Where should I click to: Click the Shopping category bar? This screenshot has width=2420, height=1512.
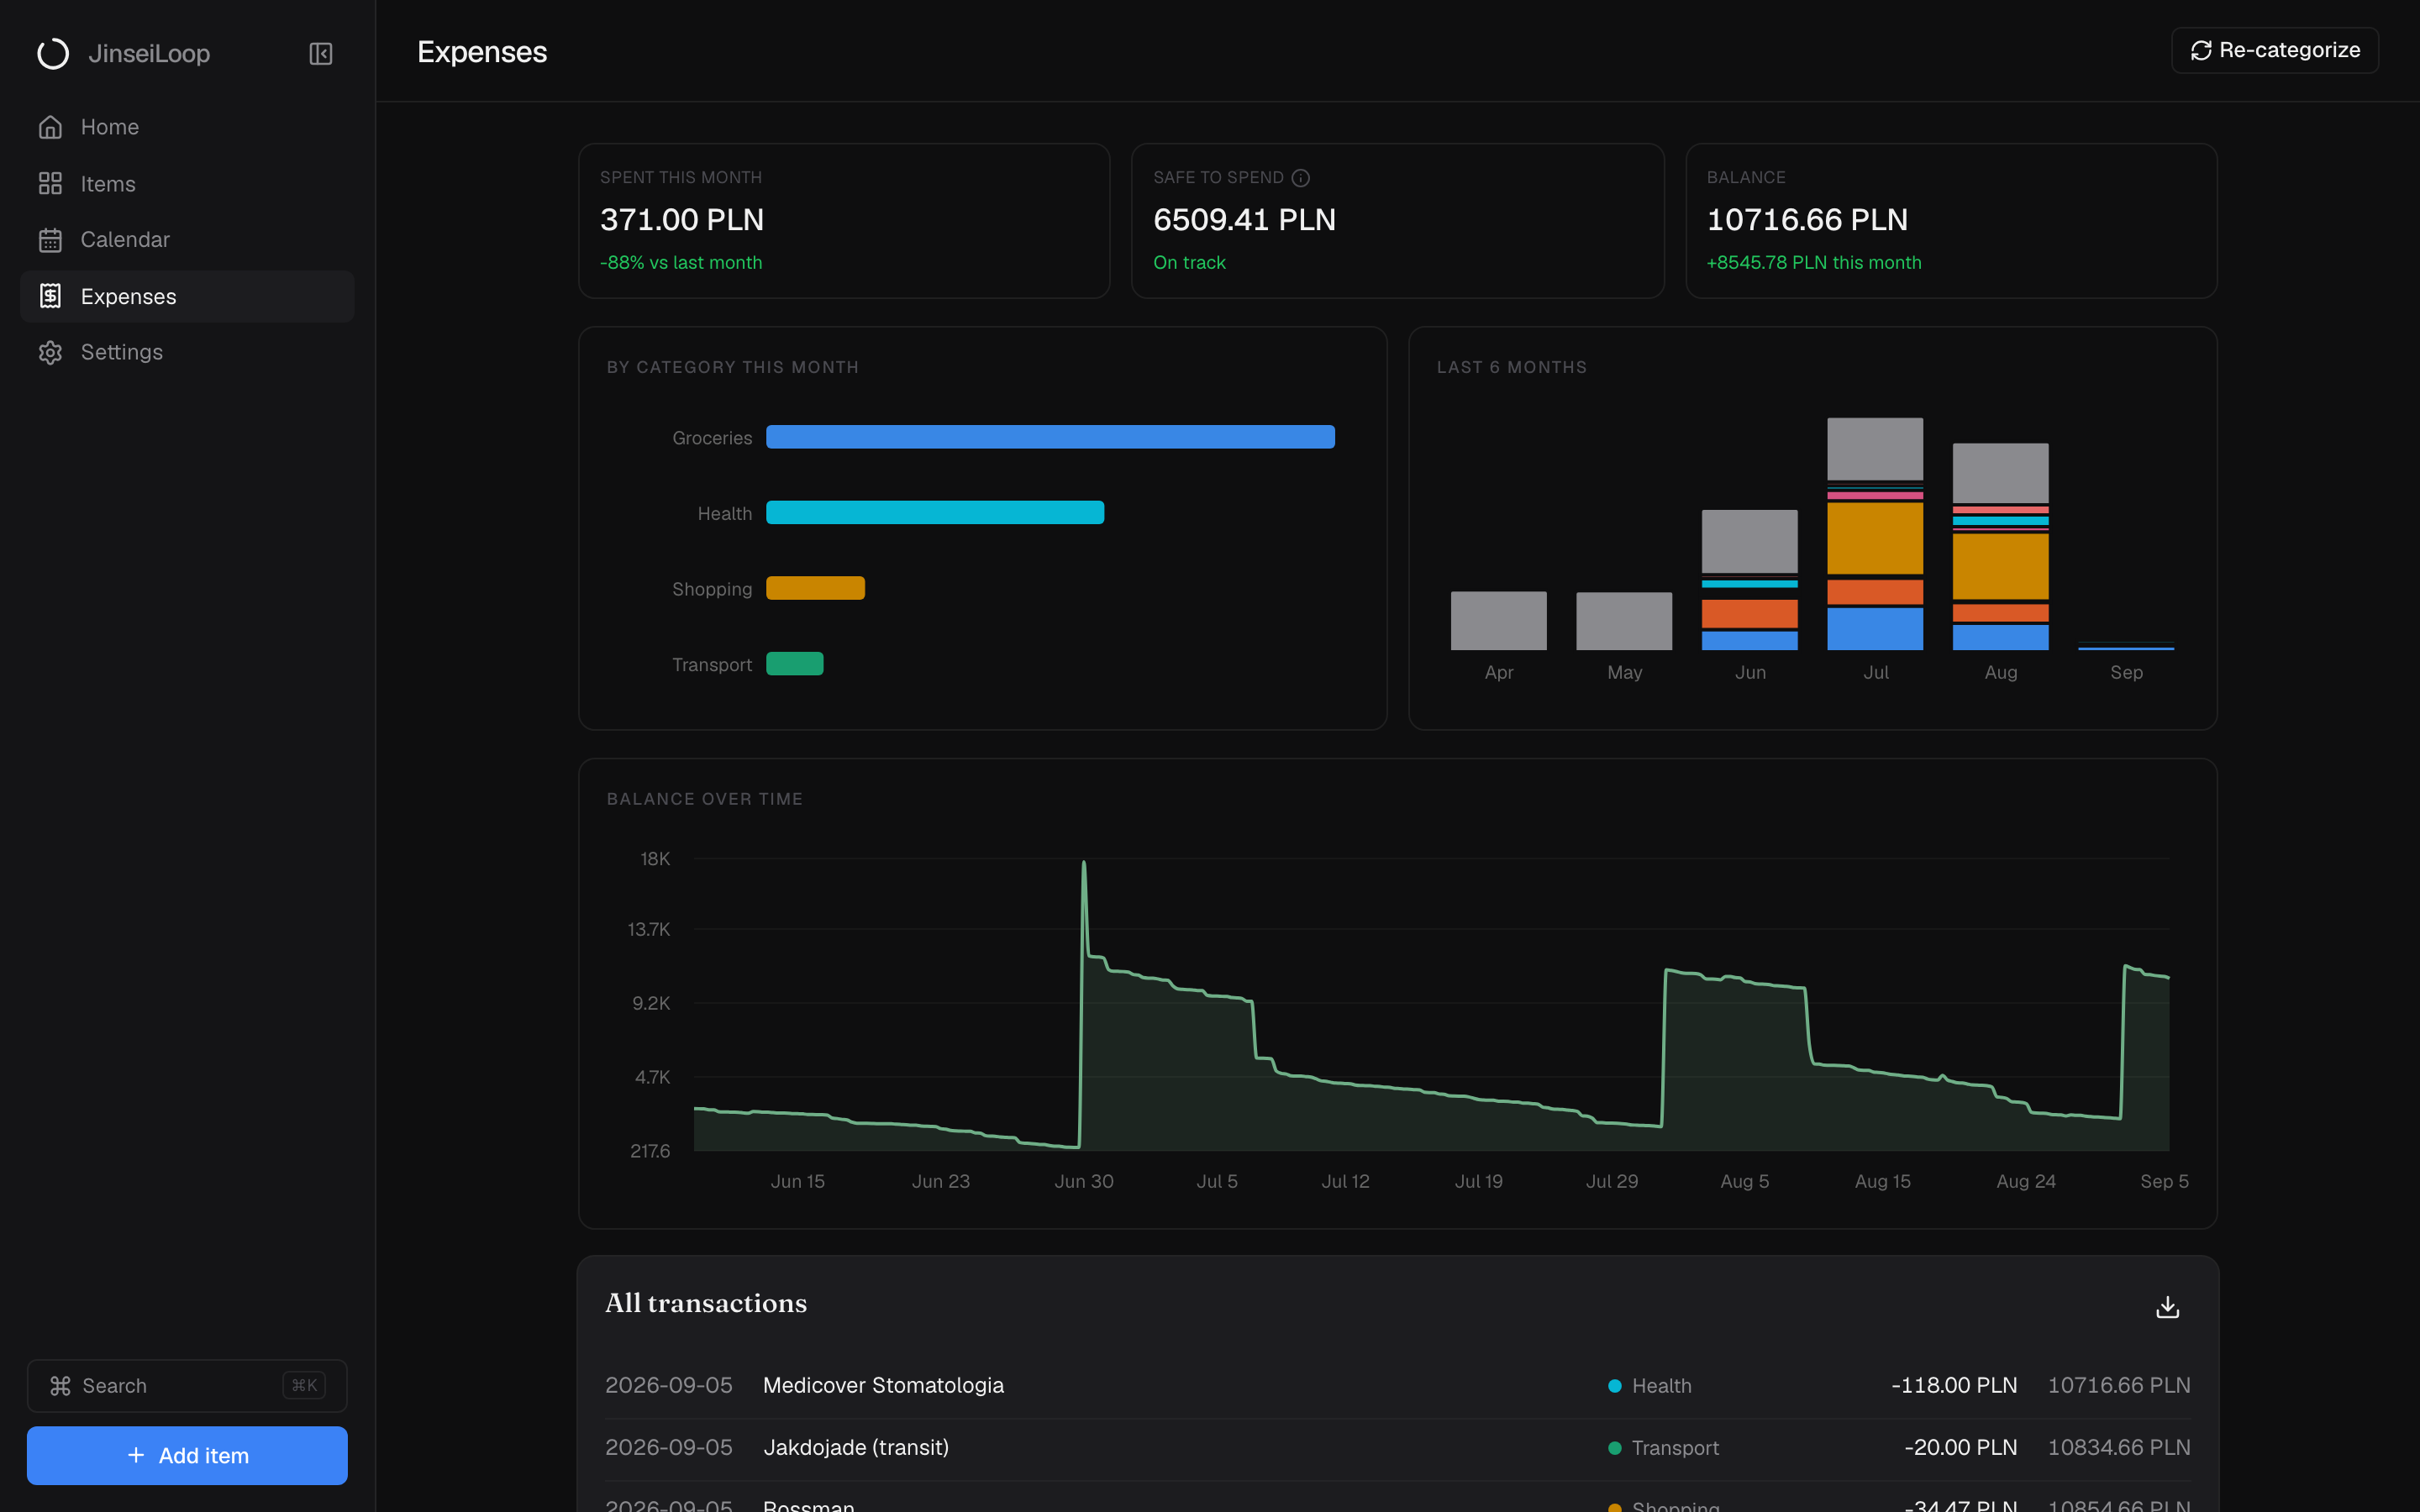pos(815,588)
